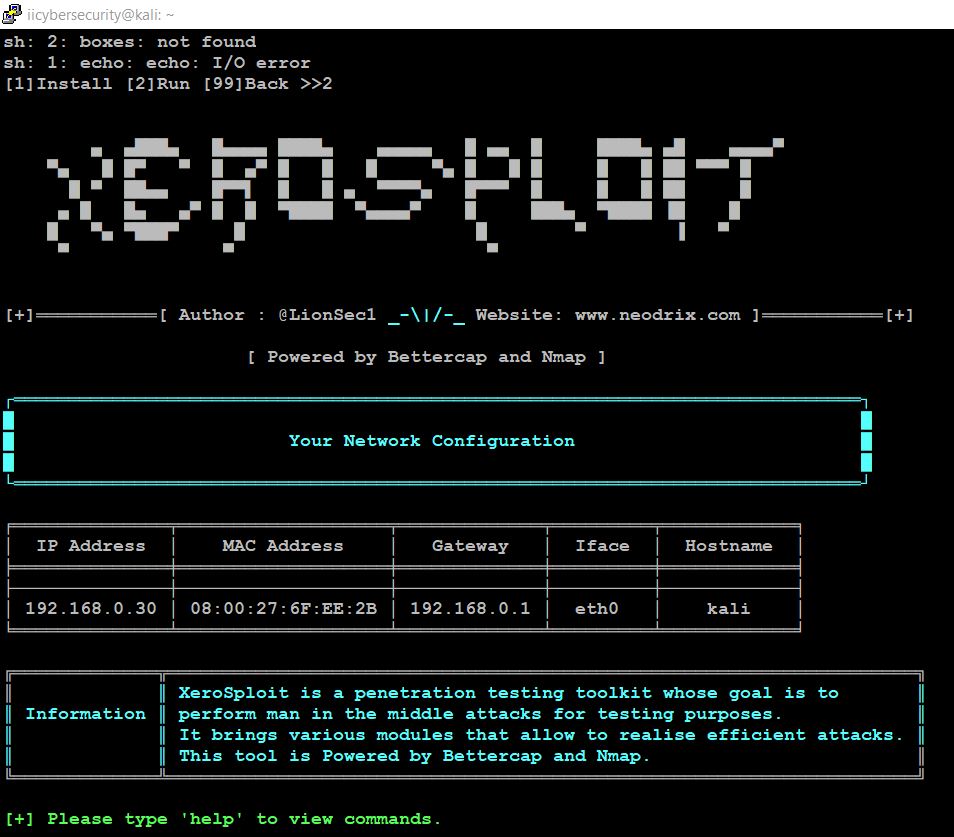This screenshot has height=837, width=954.
Task: Click the 'It brings various modules' line
Action: click(x=540, y=735)
